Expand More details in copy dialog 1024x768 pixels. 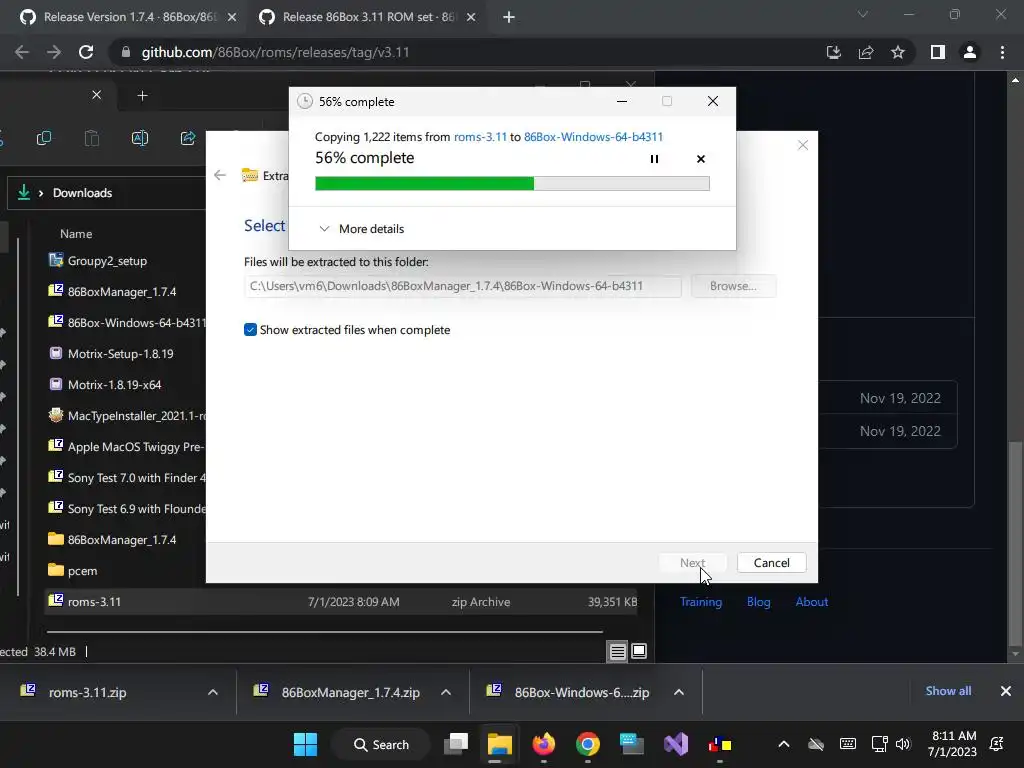click(361, 229)
